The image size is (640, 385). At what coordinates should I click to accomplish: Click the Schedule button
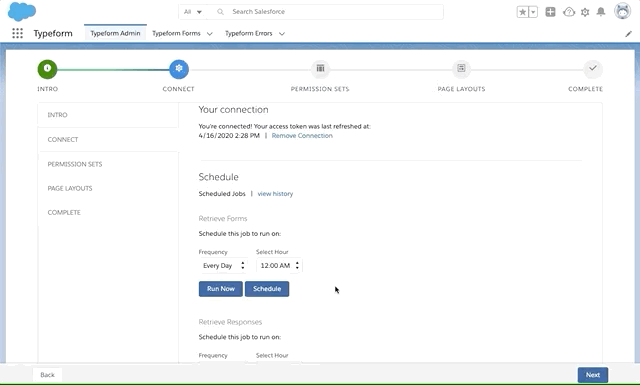[267, 289]
